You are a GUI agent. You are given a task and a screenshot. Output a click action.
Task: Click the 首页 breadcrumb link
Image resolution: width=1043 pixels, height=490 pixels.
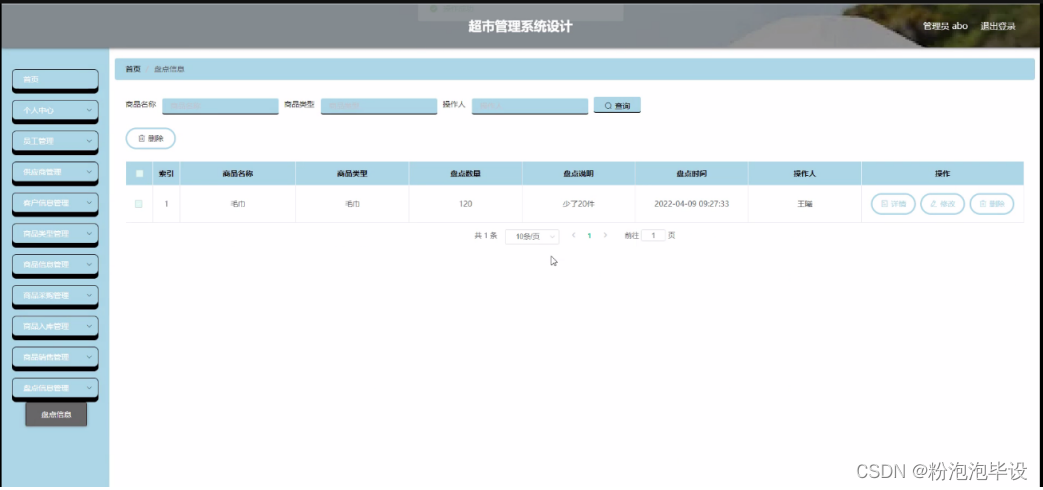click(133, 69)
